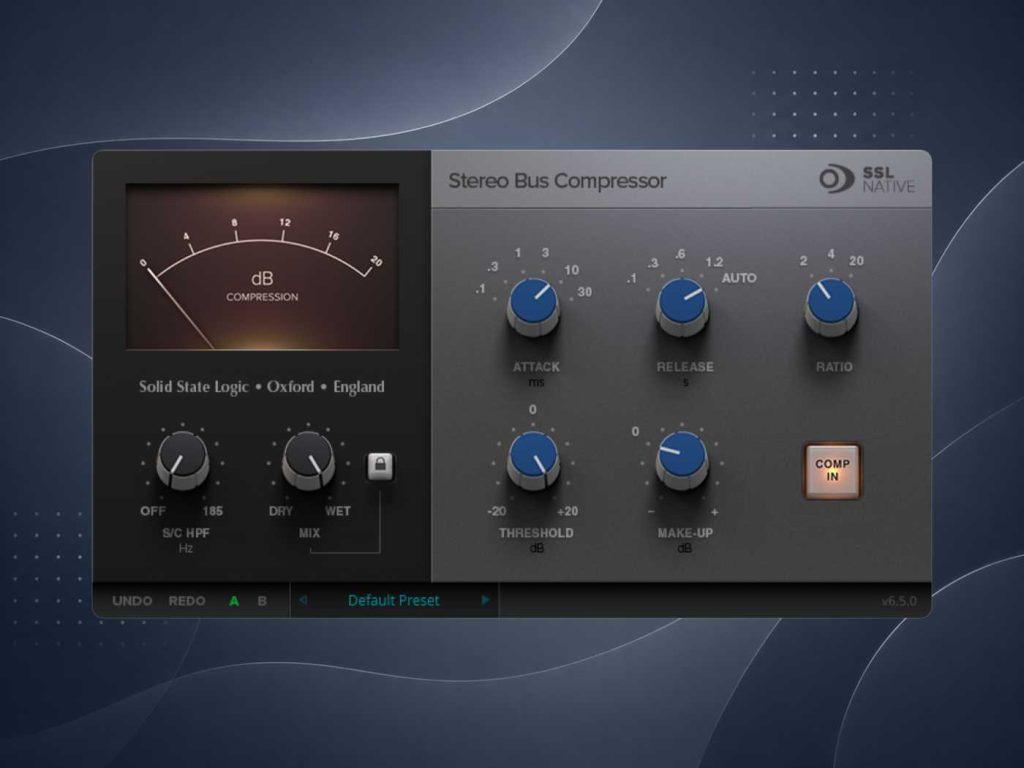Viewport: 1024px width, 768px height.
Task: Go to previous preset with left arrow
Action: [x=302, y=600]
